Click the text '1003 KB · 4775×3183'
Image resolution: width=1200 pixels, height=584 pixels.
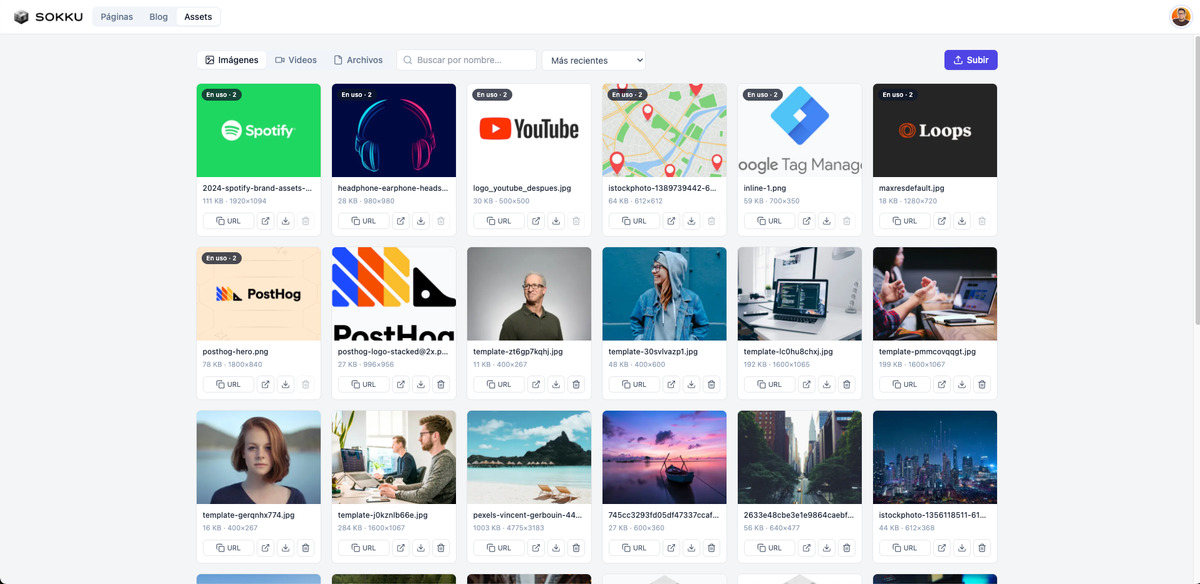pyautogui.click(x=509, y=527)
